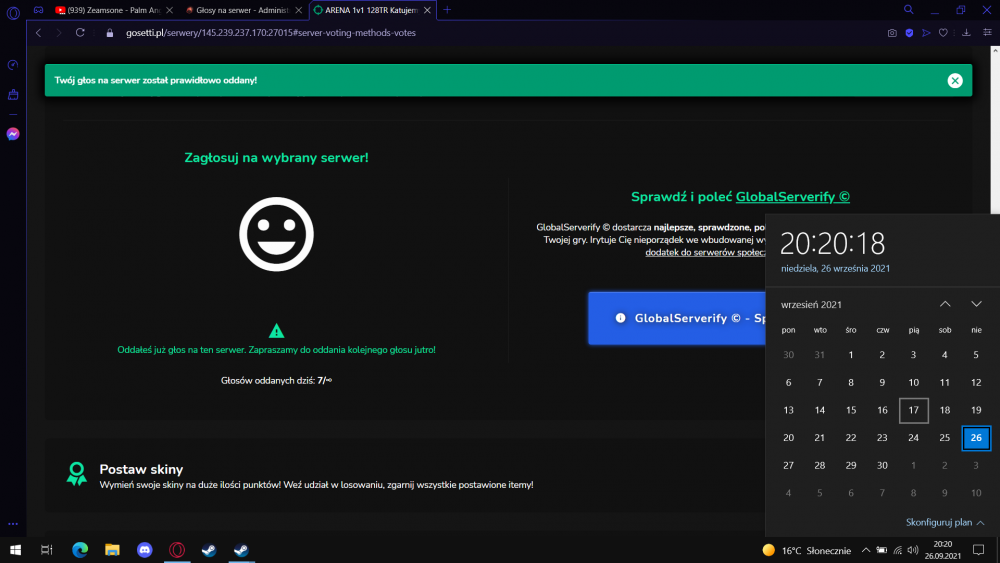Expand the Skonfiguruj plan section
This screenshot has height=563, width=1000.
point(945,522)
